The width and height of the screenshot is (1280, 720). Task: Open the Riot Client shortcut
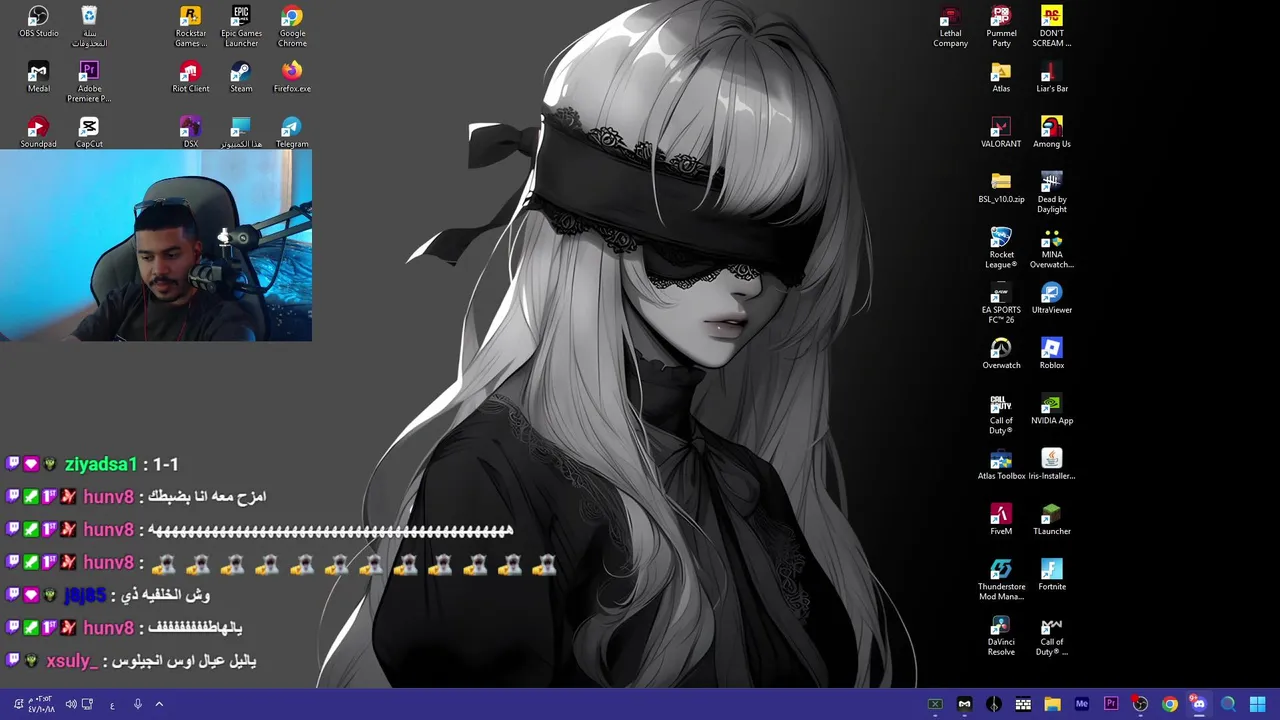190,77
